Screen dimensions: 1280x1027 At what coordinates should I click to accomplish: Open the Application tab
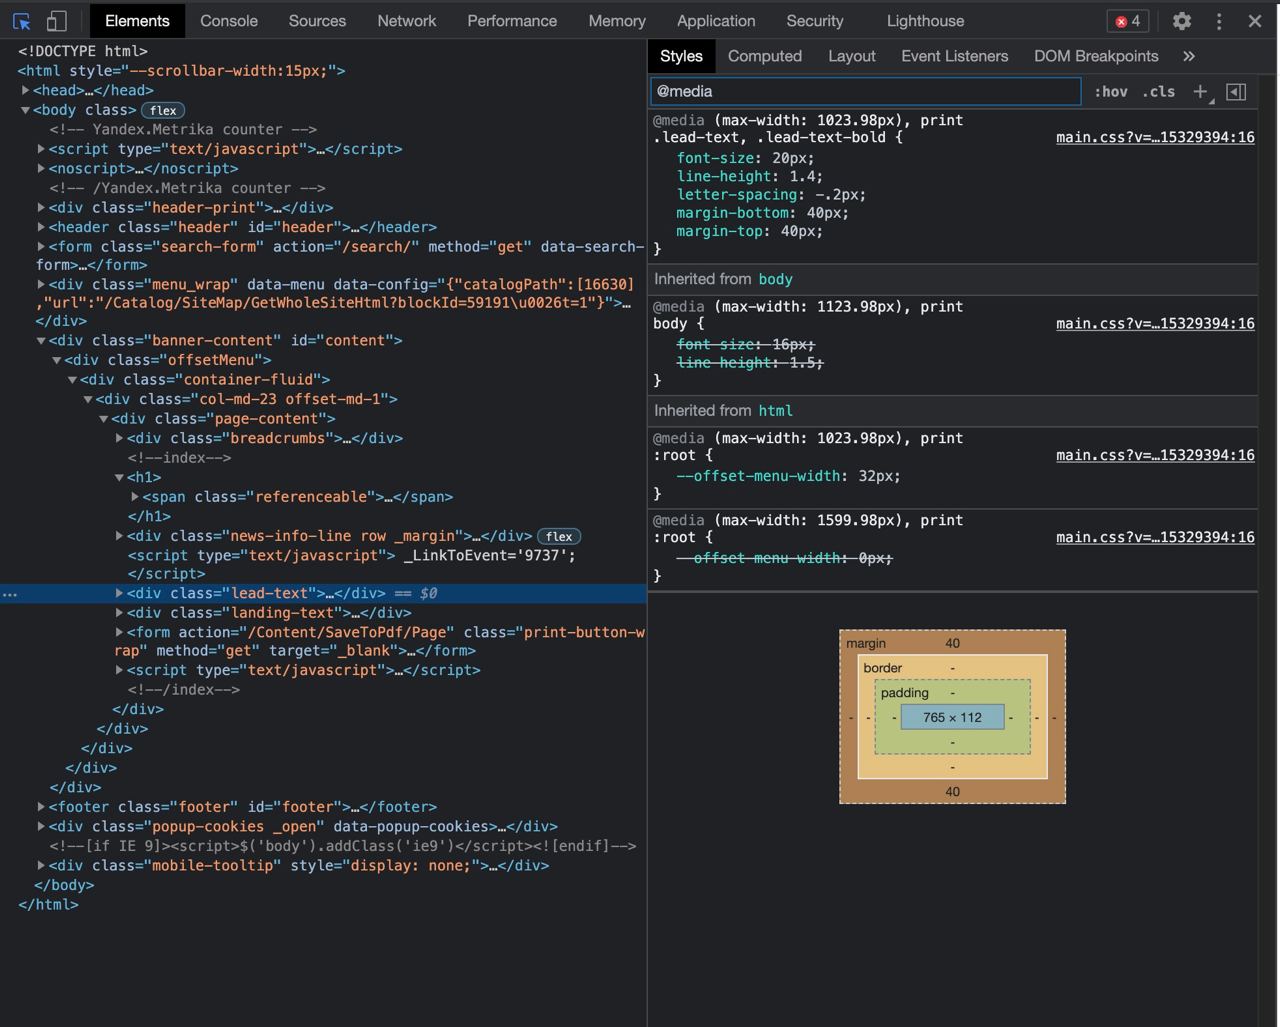pos(716,21)
